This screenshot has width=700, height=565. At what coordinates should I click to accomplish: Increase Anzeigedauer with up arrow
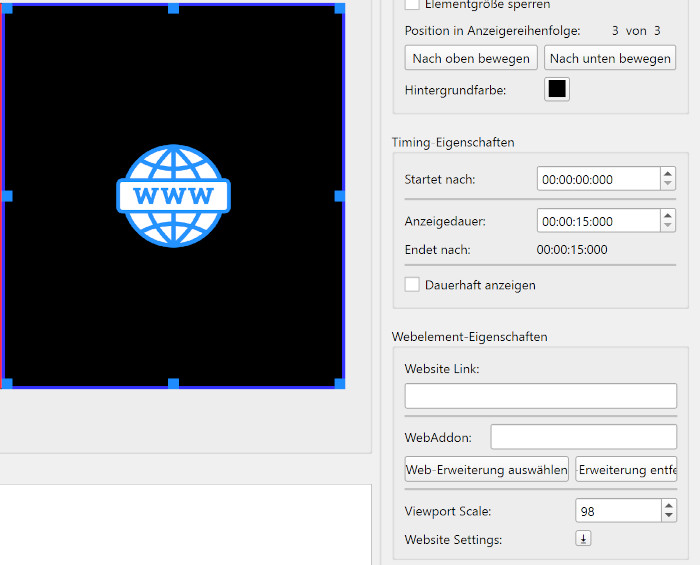click(x=668, y=215)
